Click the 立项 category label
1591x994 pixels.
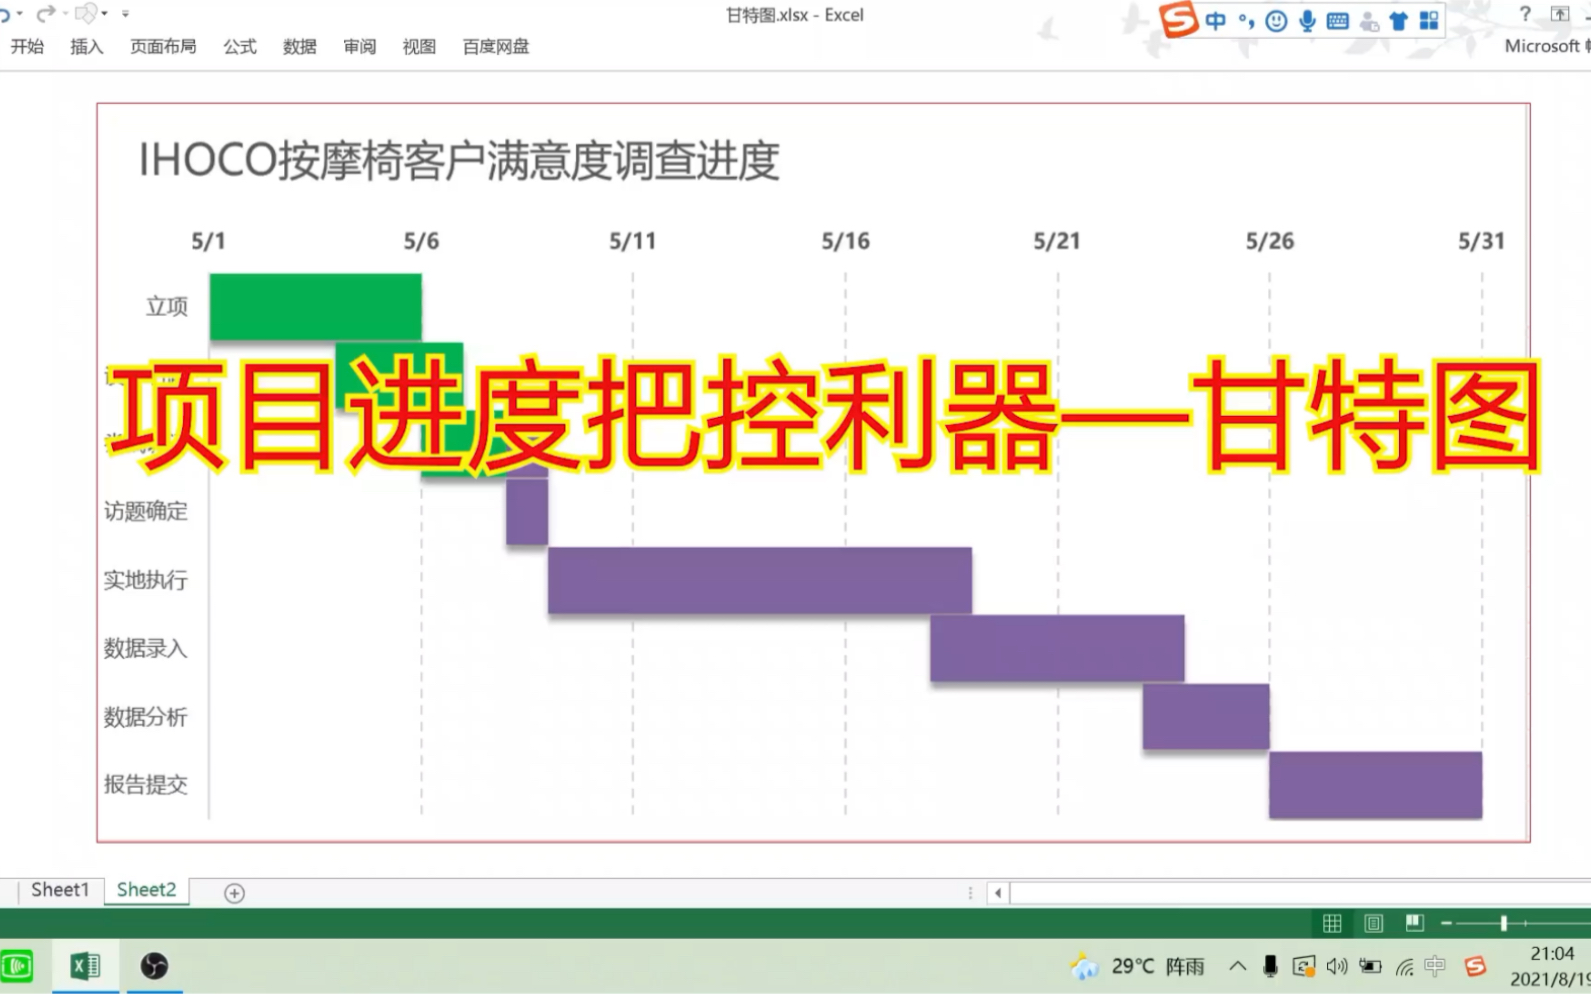click(x=167, y=306)
